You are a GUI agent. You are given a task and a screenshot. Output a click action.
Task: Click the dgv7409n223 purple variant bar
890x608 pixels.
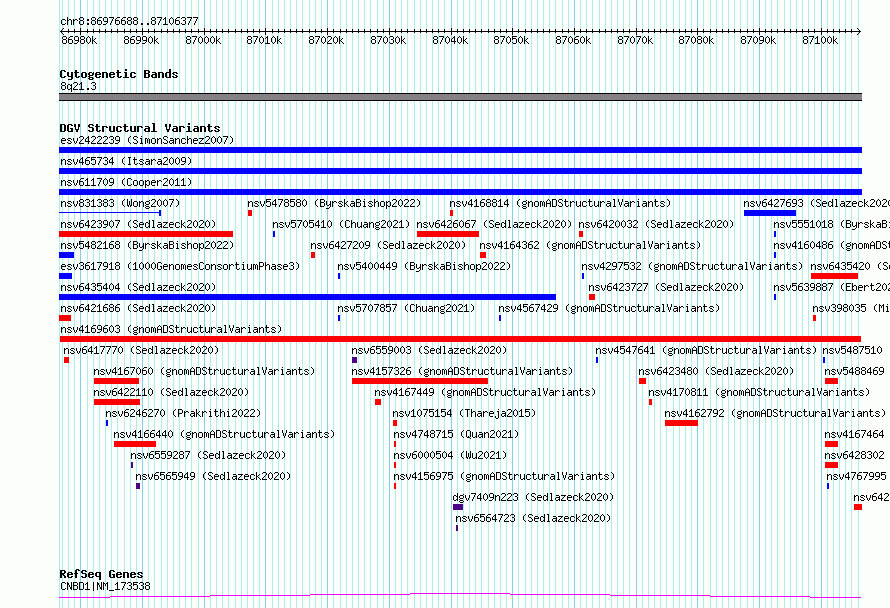pos(458,507)
